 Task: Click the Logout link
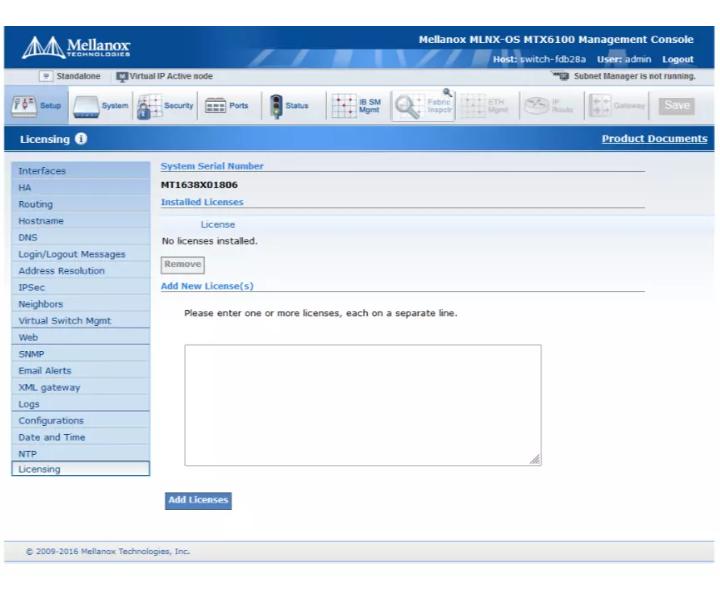point(678,59)
